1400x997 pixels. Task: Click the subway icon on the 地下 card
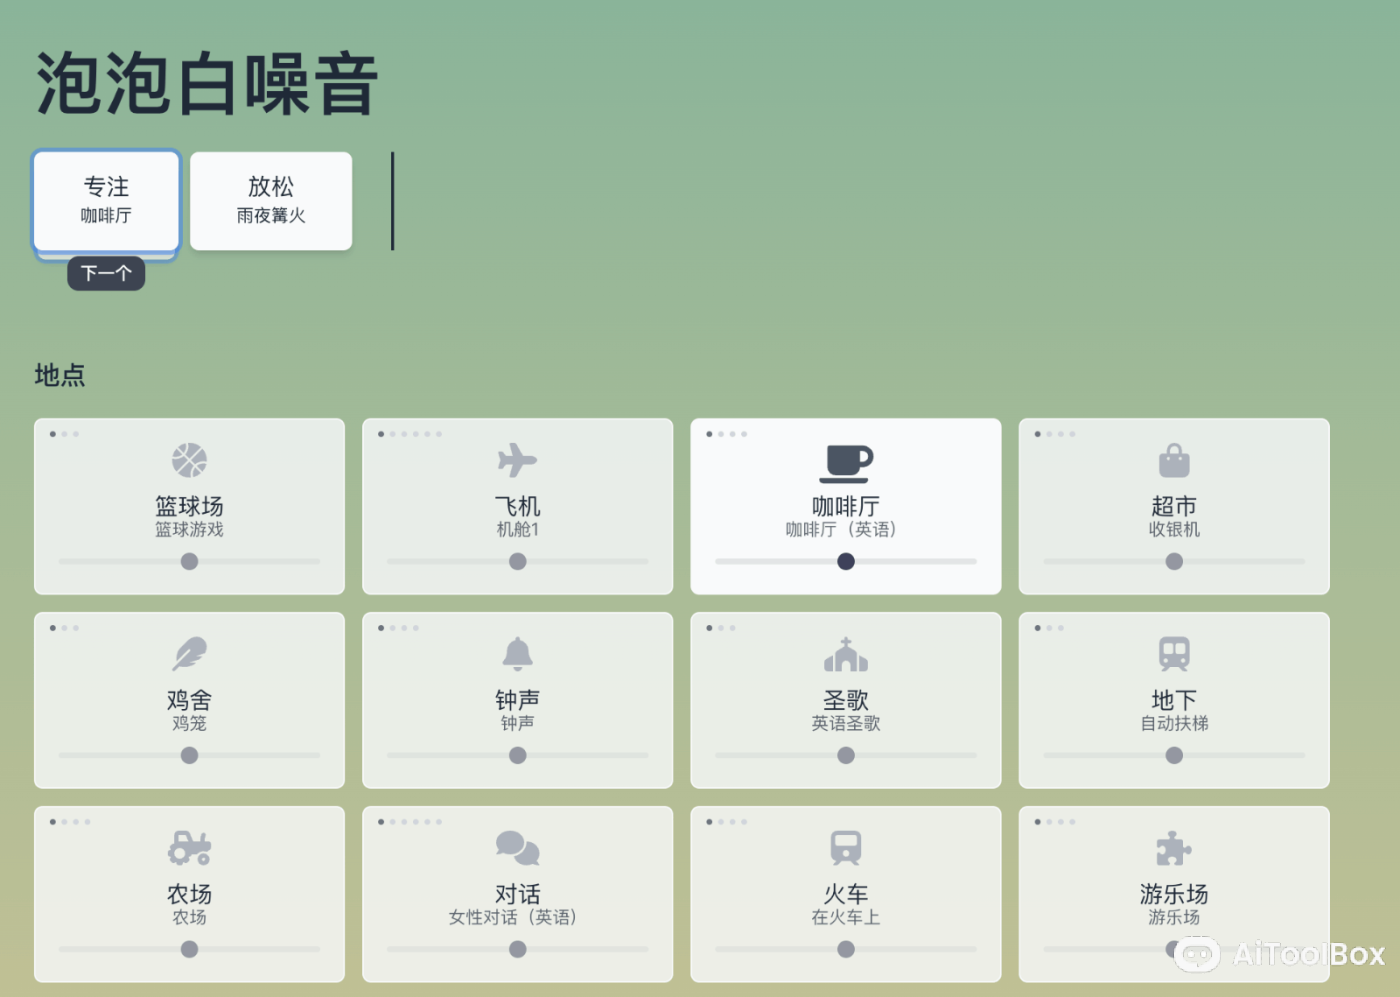(1173, 653)
